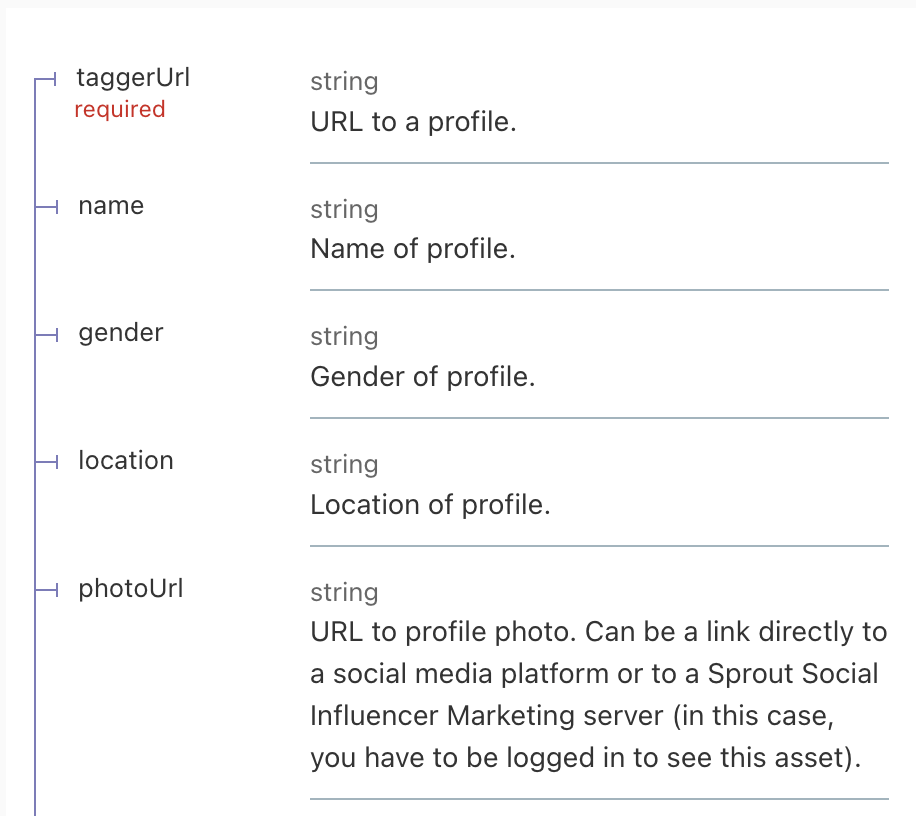Click the 'Gender of profile.' description text
916x816 pixels.
pyautogui.click(x=423, y=377)
